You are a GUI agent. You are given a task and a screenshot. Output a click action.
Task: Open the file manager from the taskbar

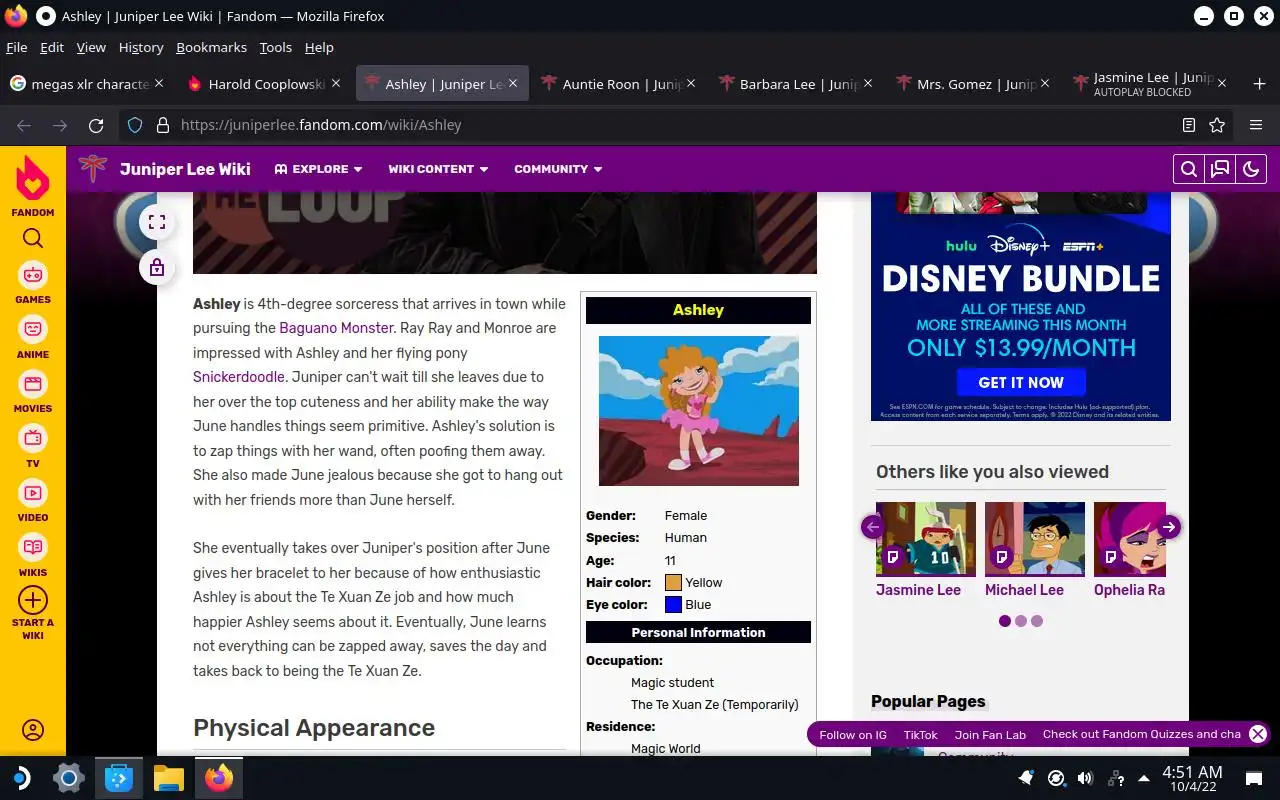[x=169, y=778]
